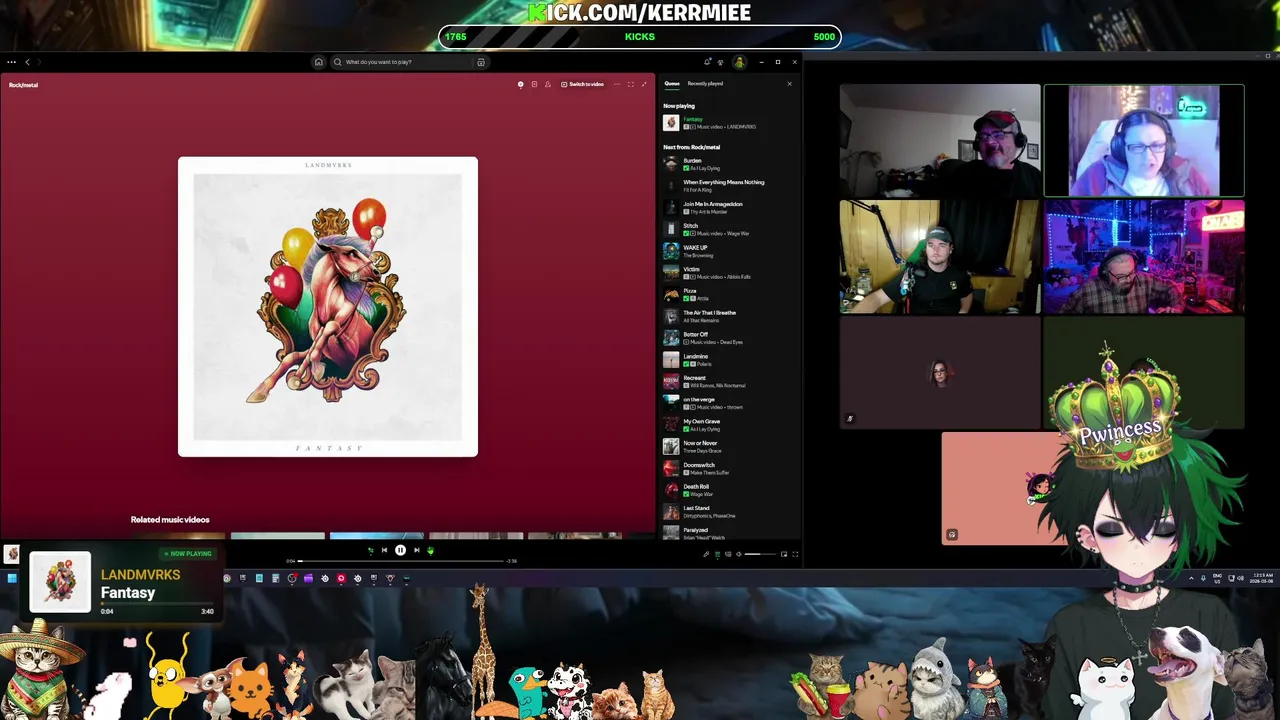This screenshot has width=1280, height=720.
Task: Mute with the speaker icon
Action: coord(738,554)
